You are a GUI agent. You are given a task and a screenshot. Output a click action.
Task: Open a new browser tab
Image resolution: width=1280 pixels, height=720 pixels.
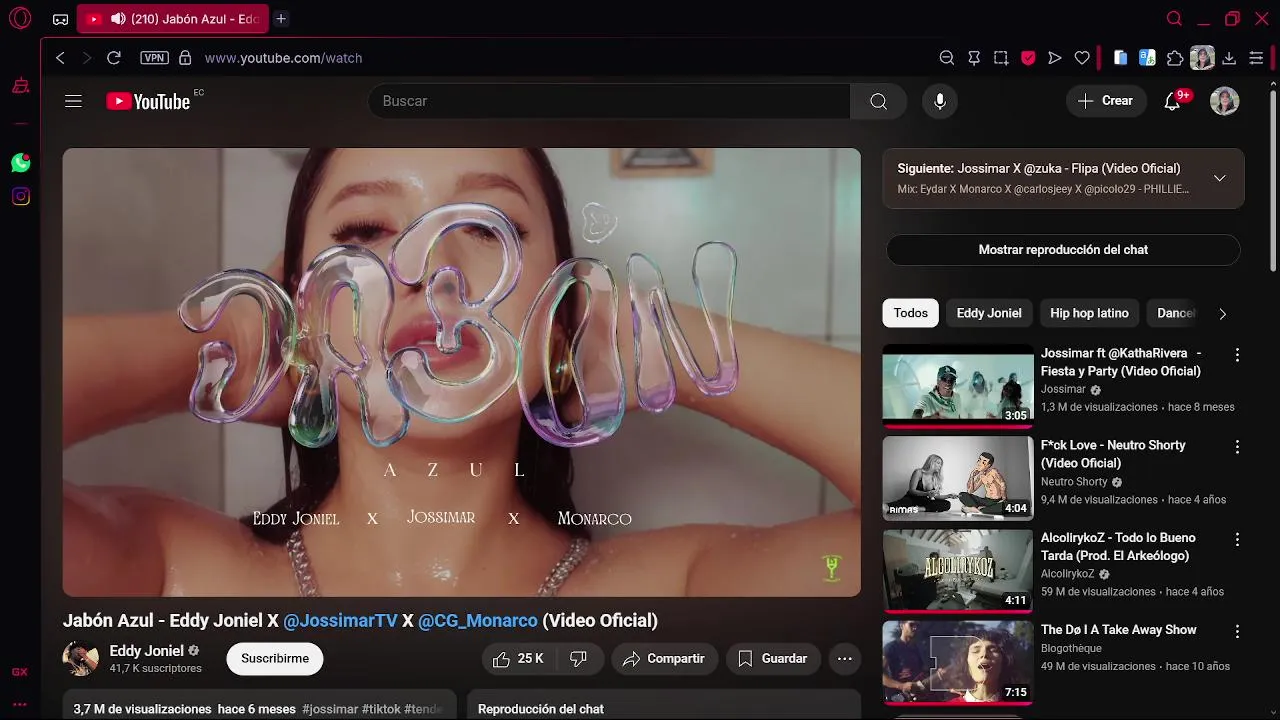pos(281,19)
